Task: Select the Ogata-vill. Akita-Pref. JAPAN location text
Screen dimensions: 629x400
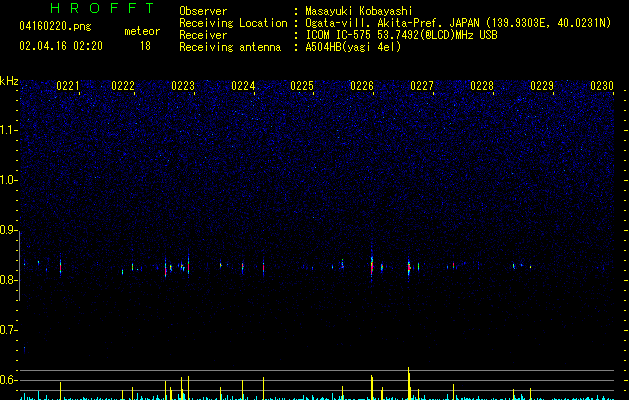Action: tap(458, 23)
